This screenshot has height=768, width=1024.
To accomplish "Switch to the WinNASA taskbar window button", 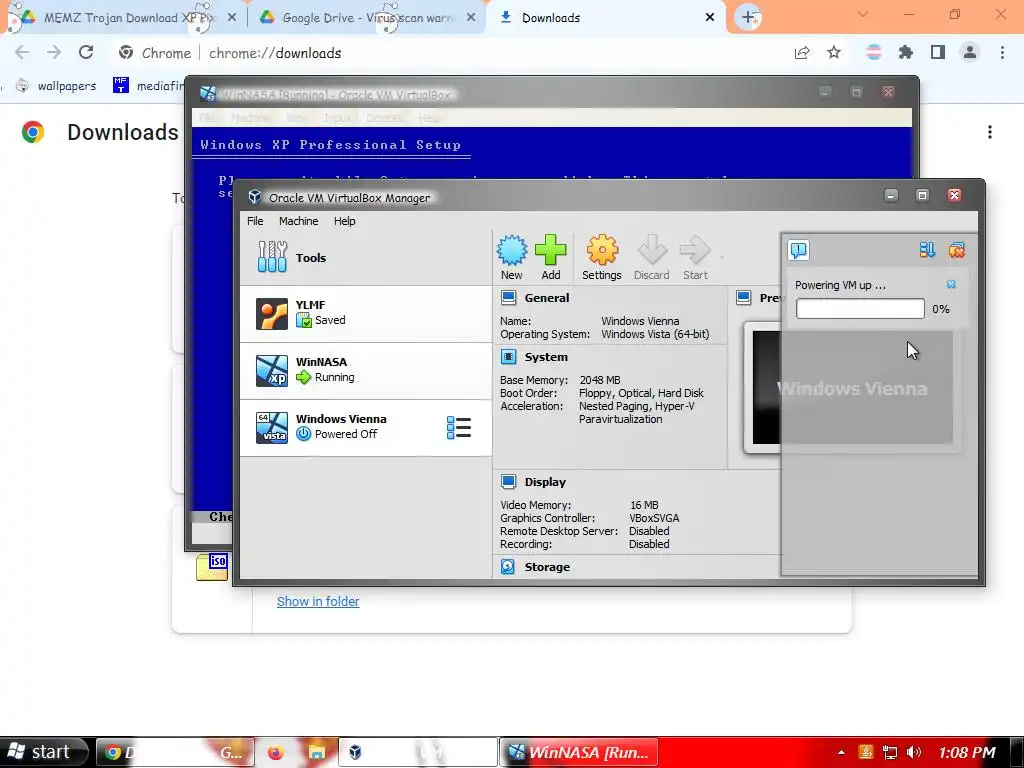I will 579,752.
